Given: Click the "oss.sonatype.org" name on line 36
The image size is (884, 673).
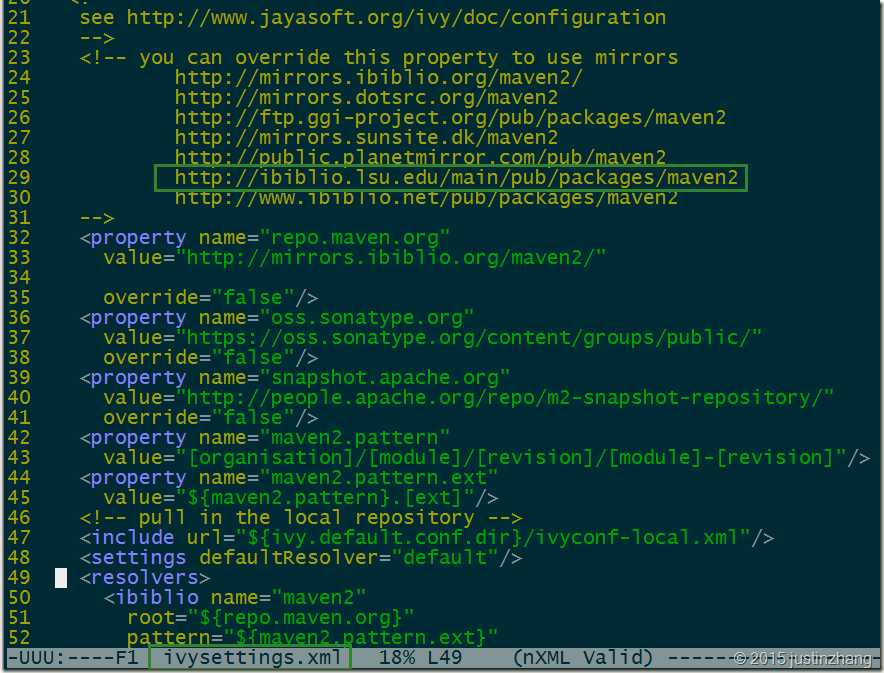Looking at the screenshot, I should [366, 317].
